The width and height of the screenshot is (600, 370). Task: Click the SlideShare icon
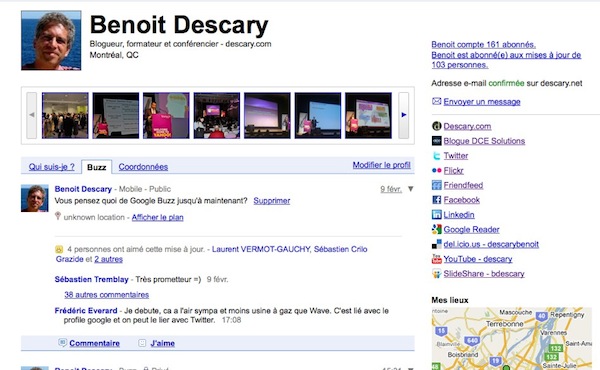(437, 274)
